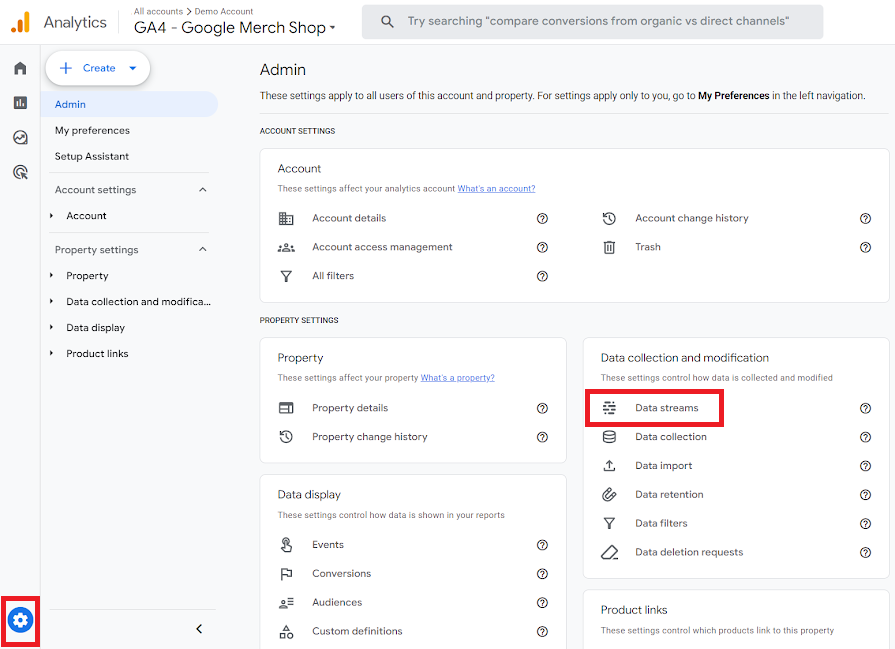Image resolution: width=895 pixels, height=649 pixels.
Task: Click All accounts in the breadcrumb
Action: (158, 11)
